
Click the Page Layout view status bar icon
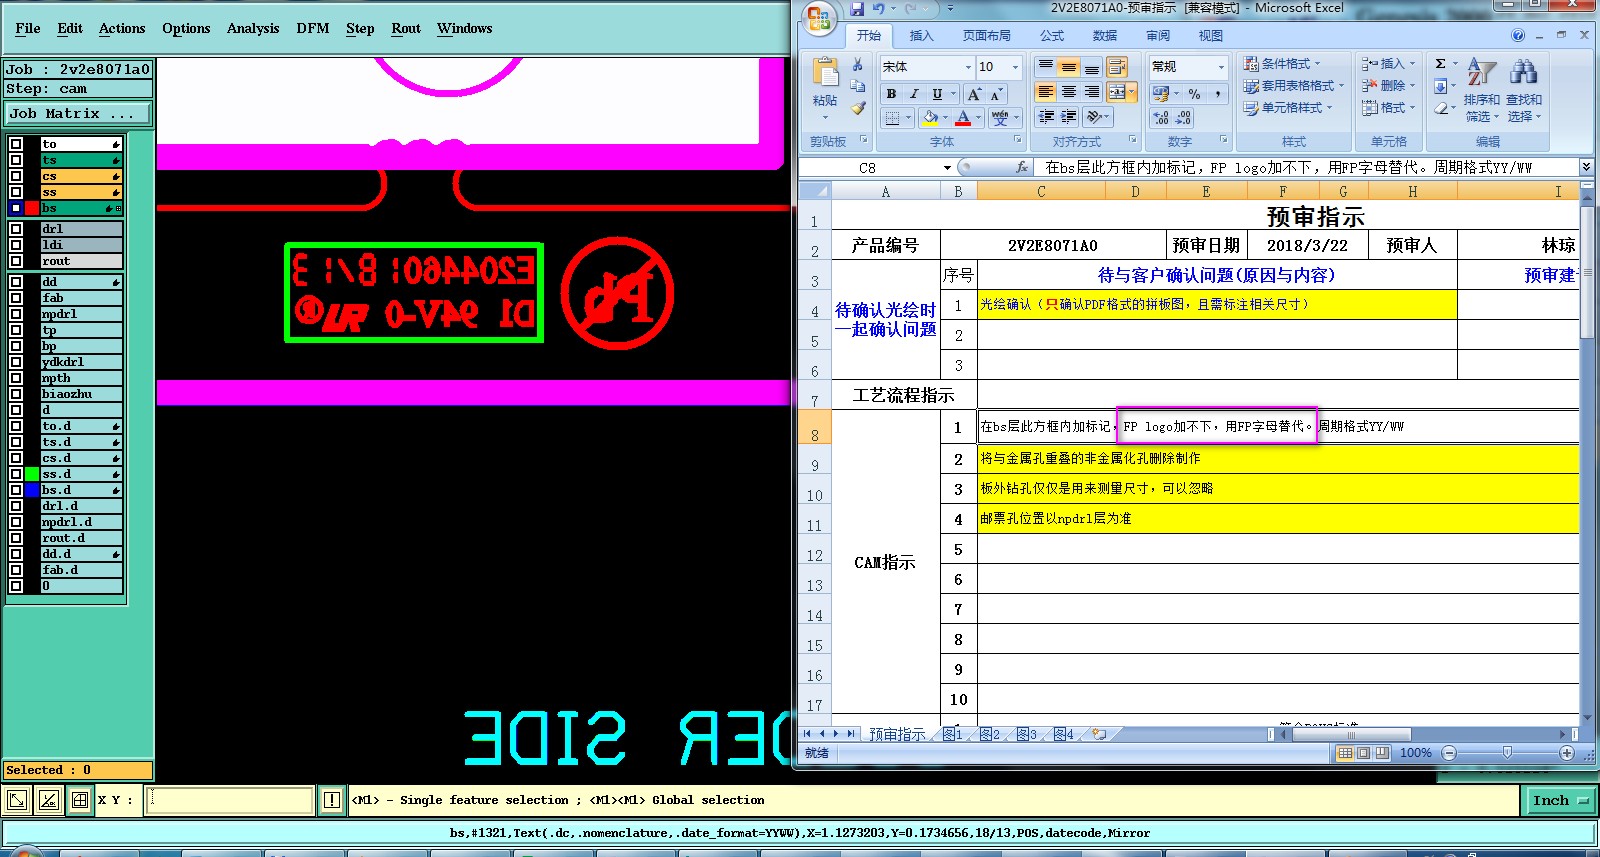coord(1363,753)
